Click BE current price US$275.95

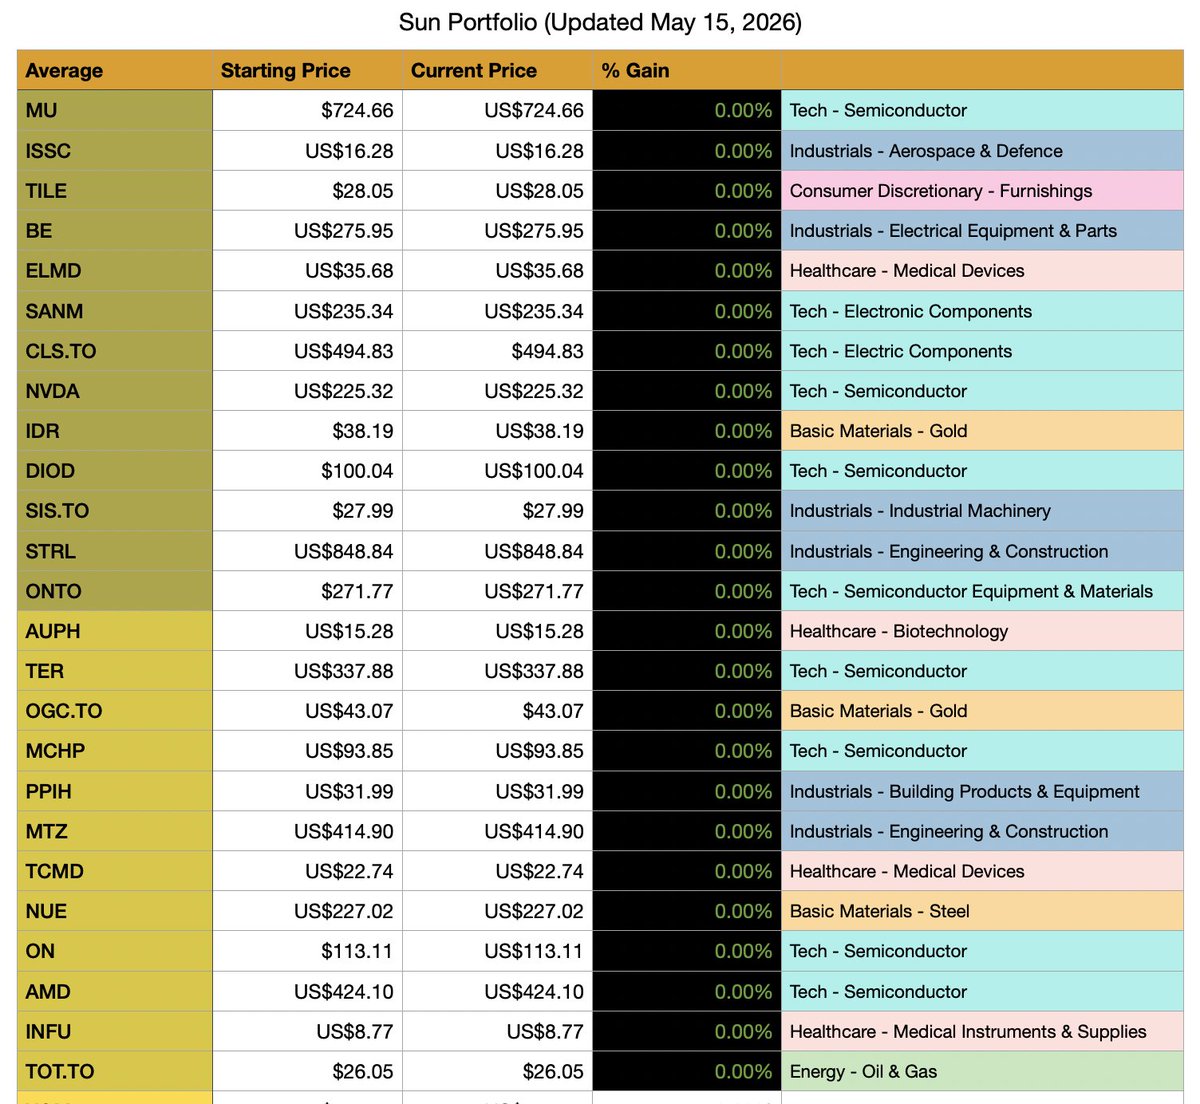point(497,230)
